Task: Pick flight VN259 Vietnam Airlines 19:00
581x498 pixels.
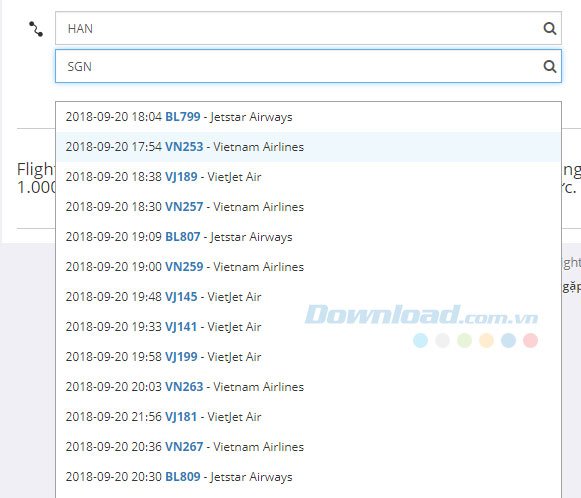Action: click(308, 267)
